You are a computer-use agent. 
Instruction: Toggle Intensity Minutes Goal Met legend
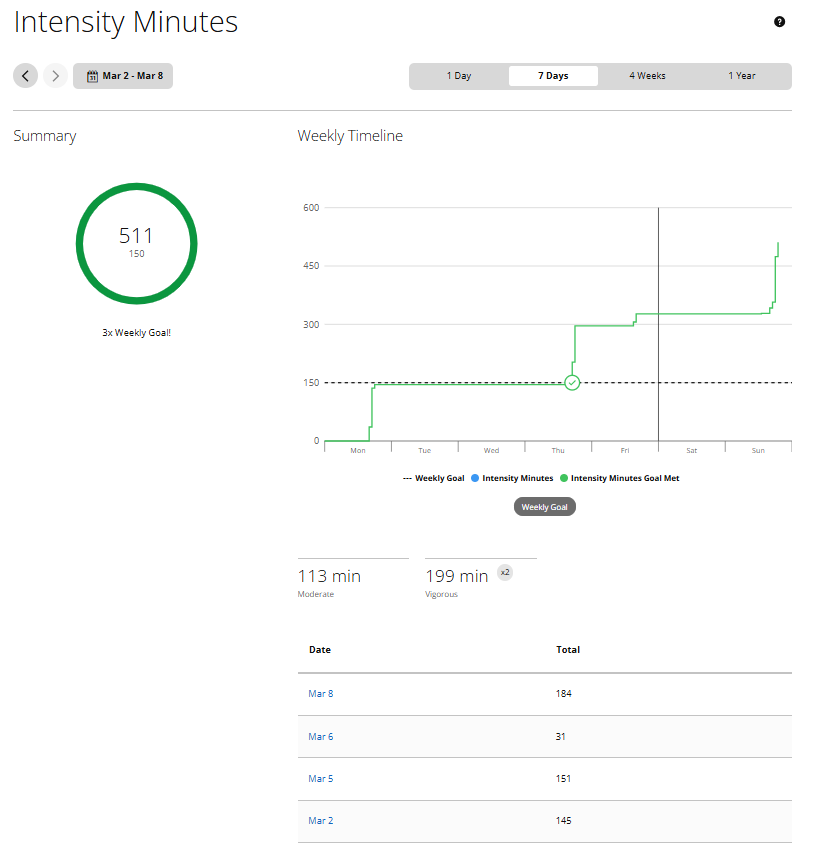point(619,479)
